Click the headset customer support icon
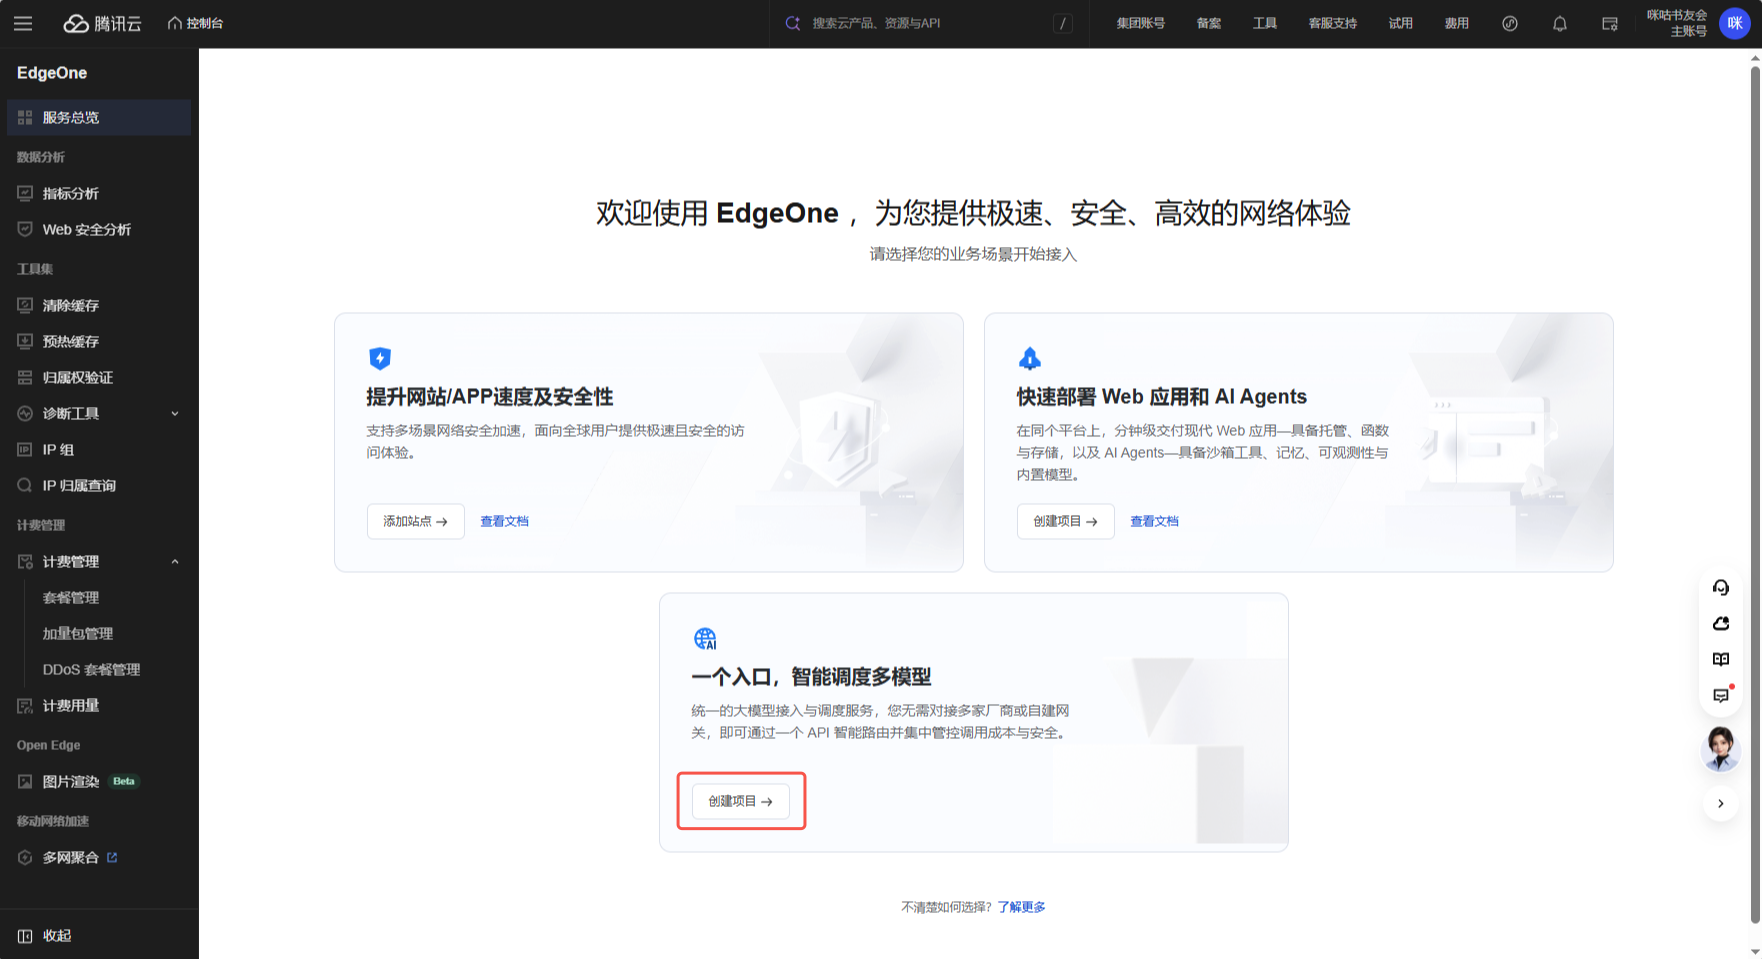 tap(1721, 588)
